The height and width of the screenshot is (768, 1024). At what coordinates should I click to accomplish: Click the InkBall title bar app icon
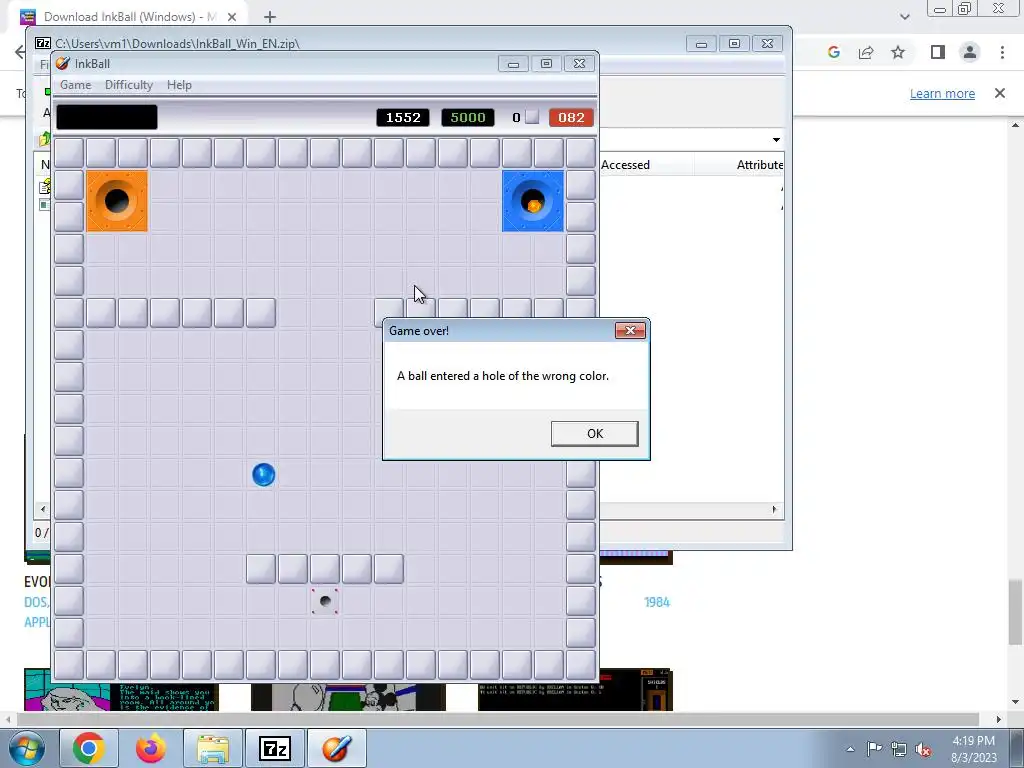[x=63, y=63]
